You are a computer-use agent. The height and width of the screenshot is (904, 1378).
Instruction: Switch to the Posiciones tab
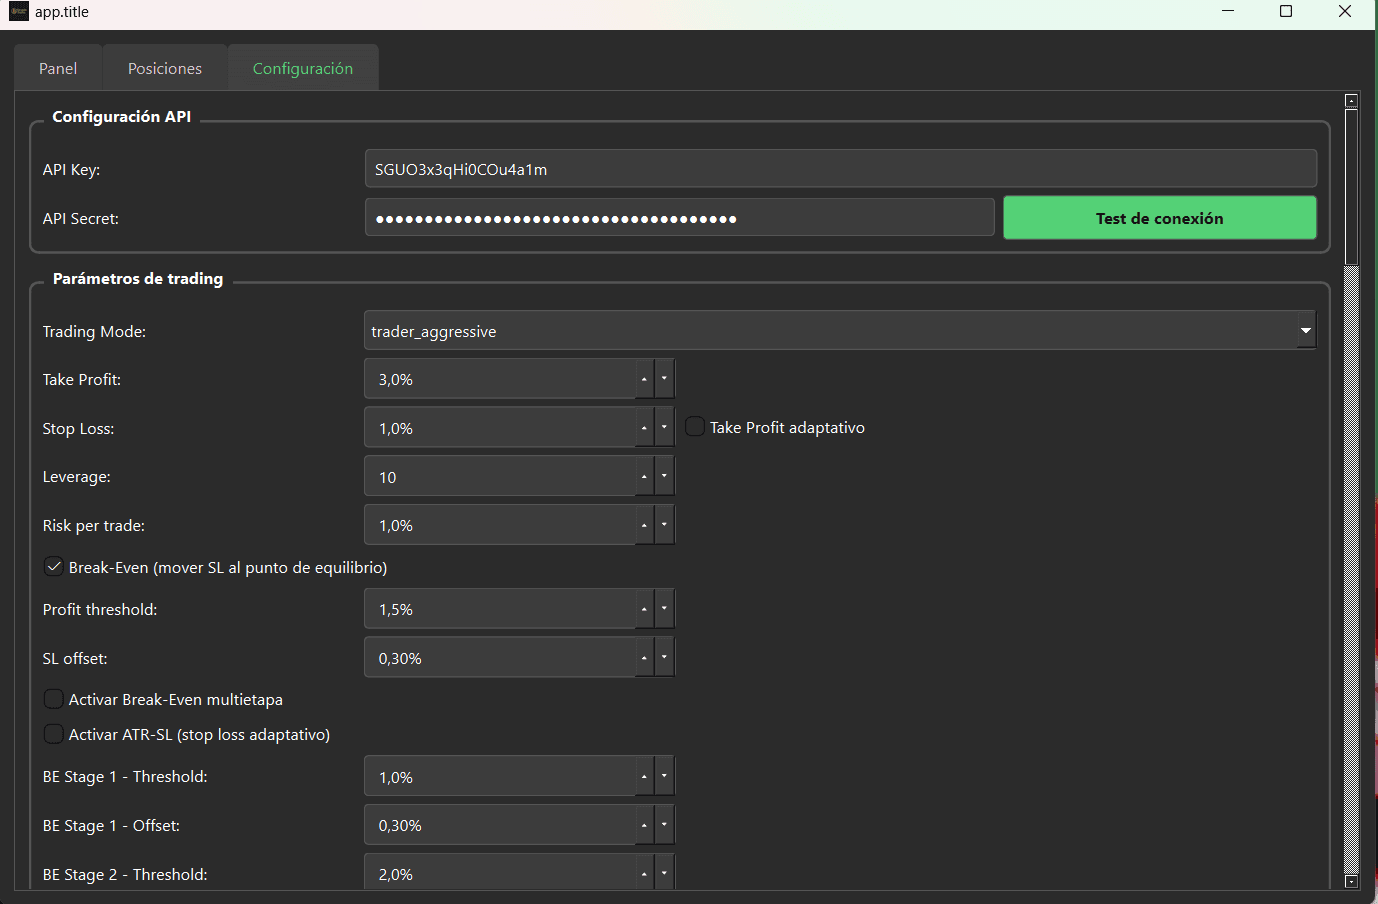(163, 67)
